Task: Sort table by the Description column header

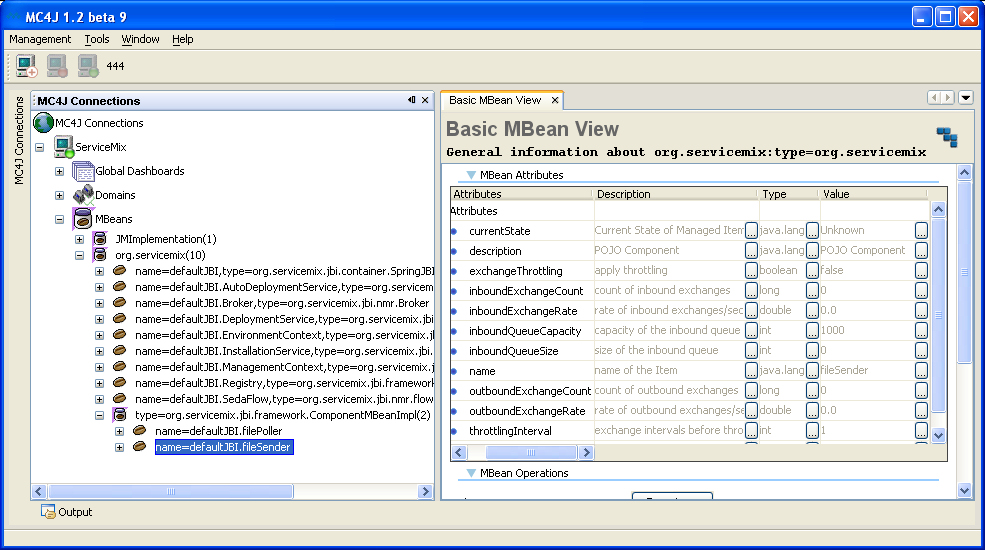Action: pyautogui.click(x=675, y=194)
